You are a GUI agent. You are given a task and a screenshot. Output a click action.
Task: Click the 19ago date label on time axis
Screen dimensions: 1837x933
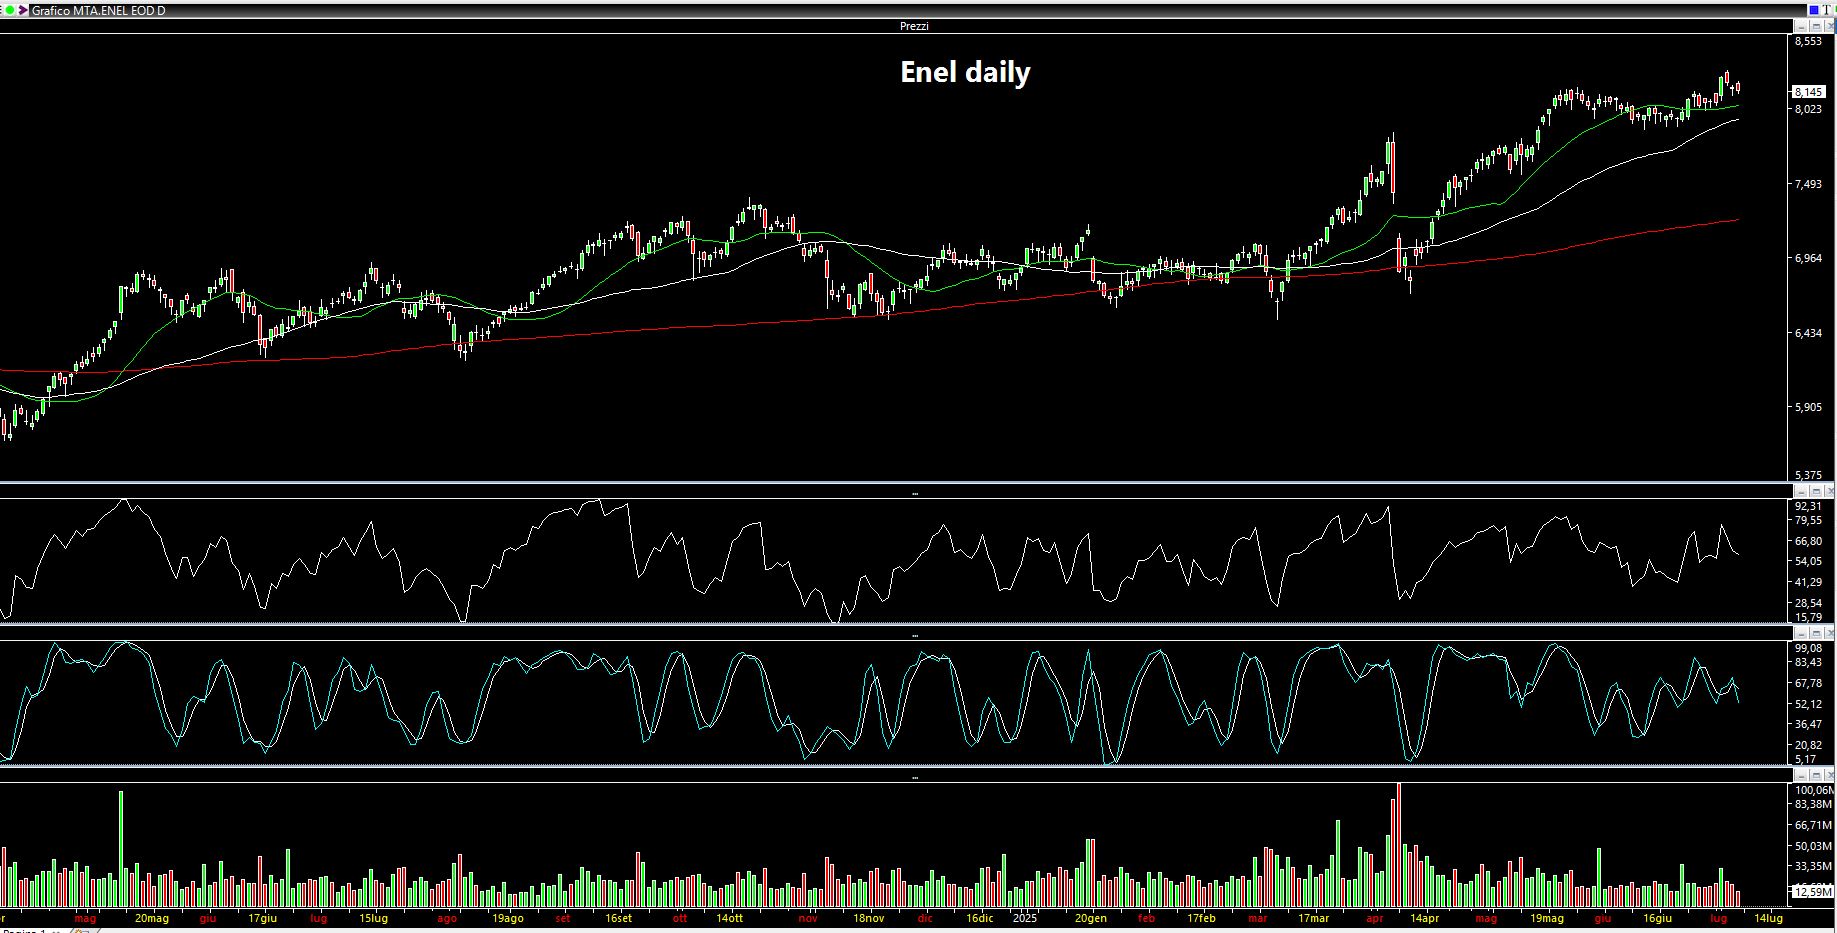tap(508, 918)
